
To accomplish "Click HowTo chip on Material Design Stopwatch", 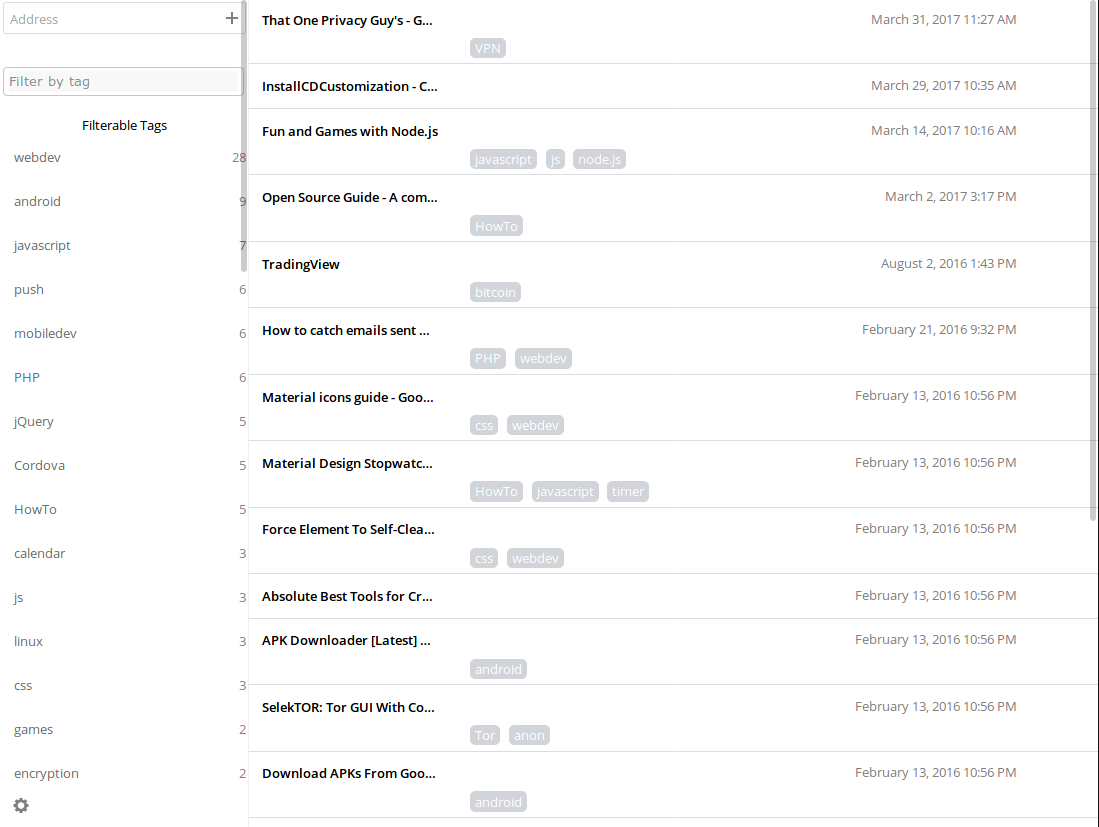I will (x=496, y=492).
